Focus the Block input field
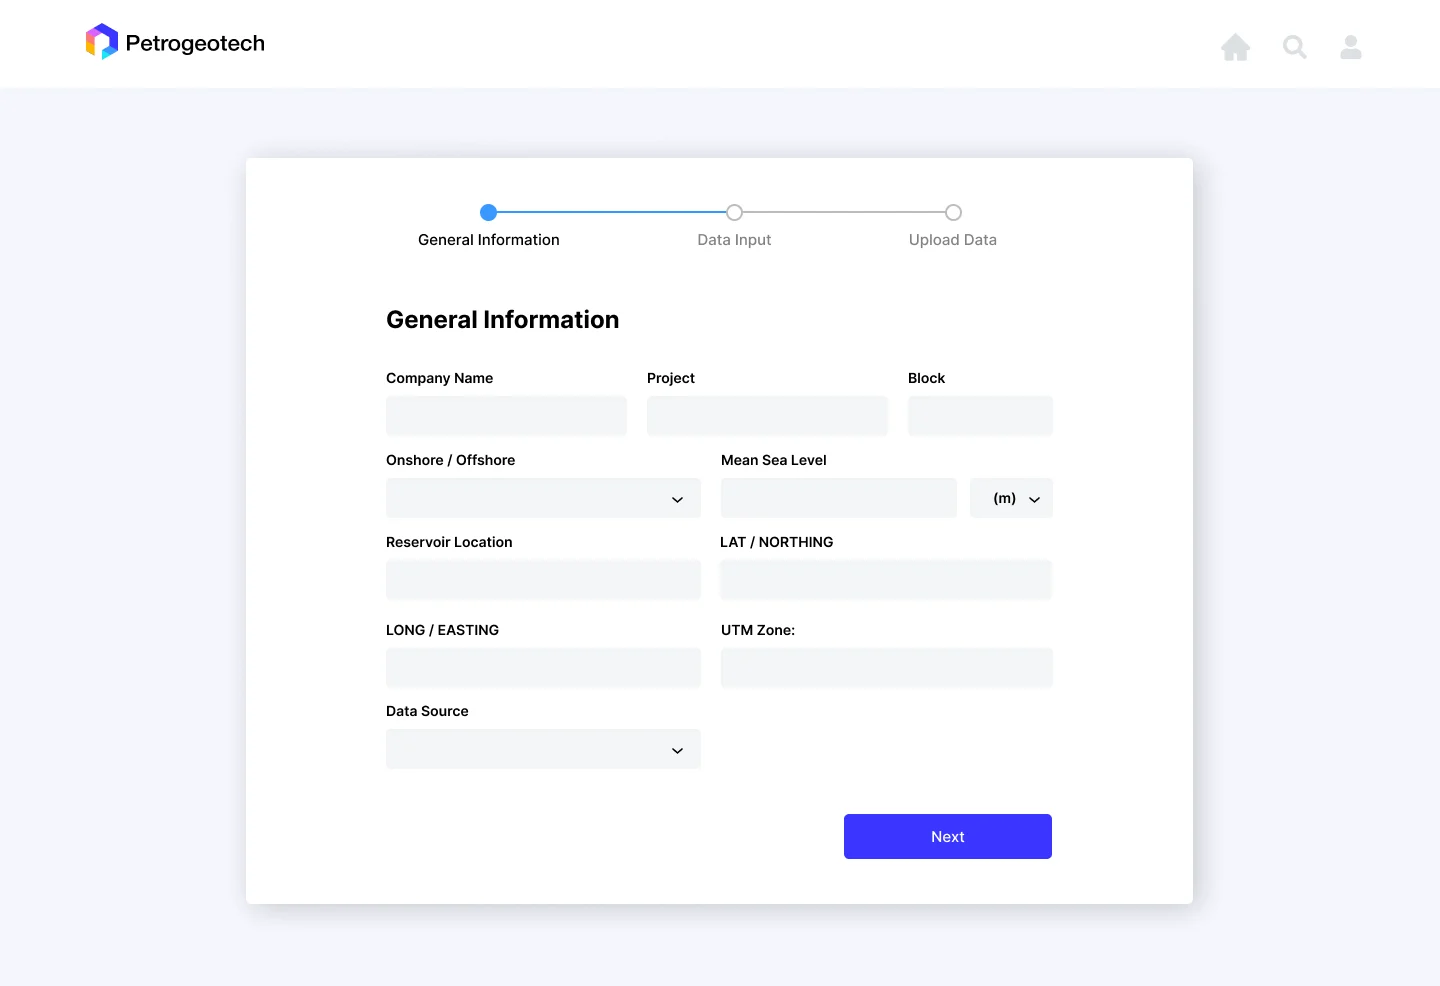This screenshot has height=986, width=1440. coord(980,416)
